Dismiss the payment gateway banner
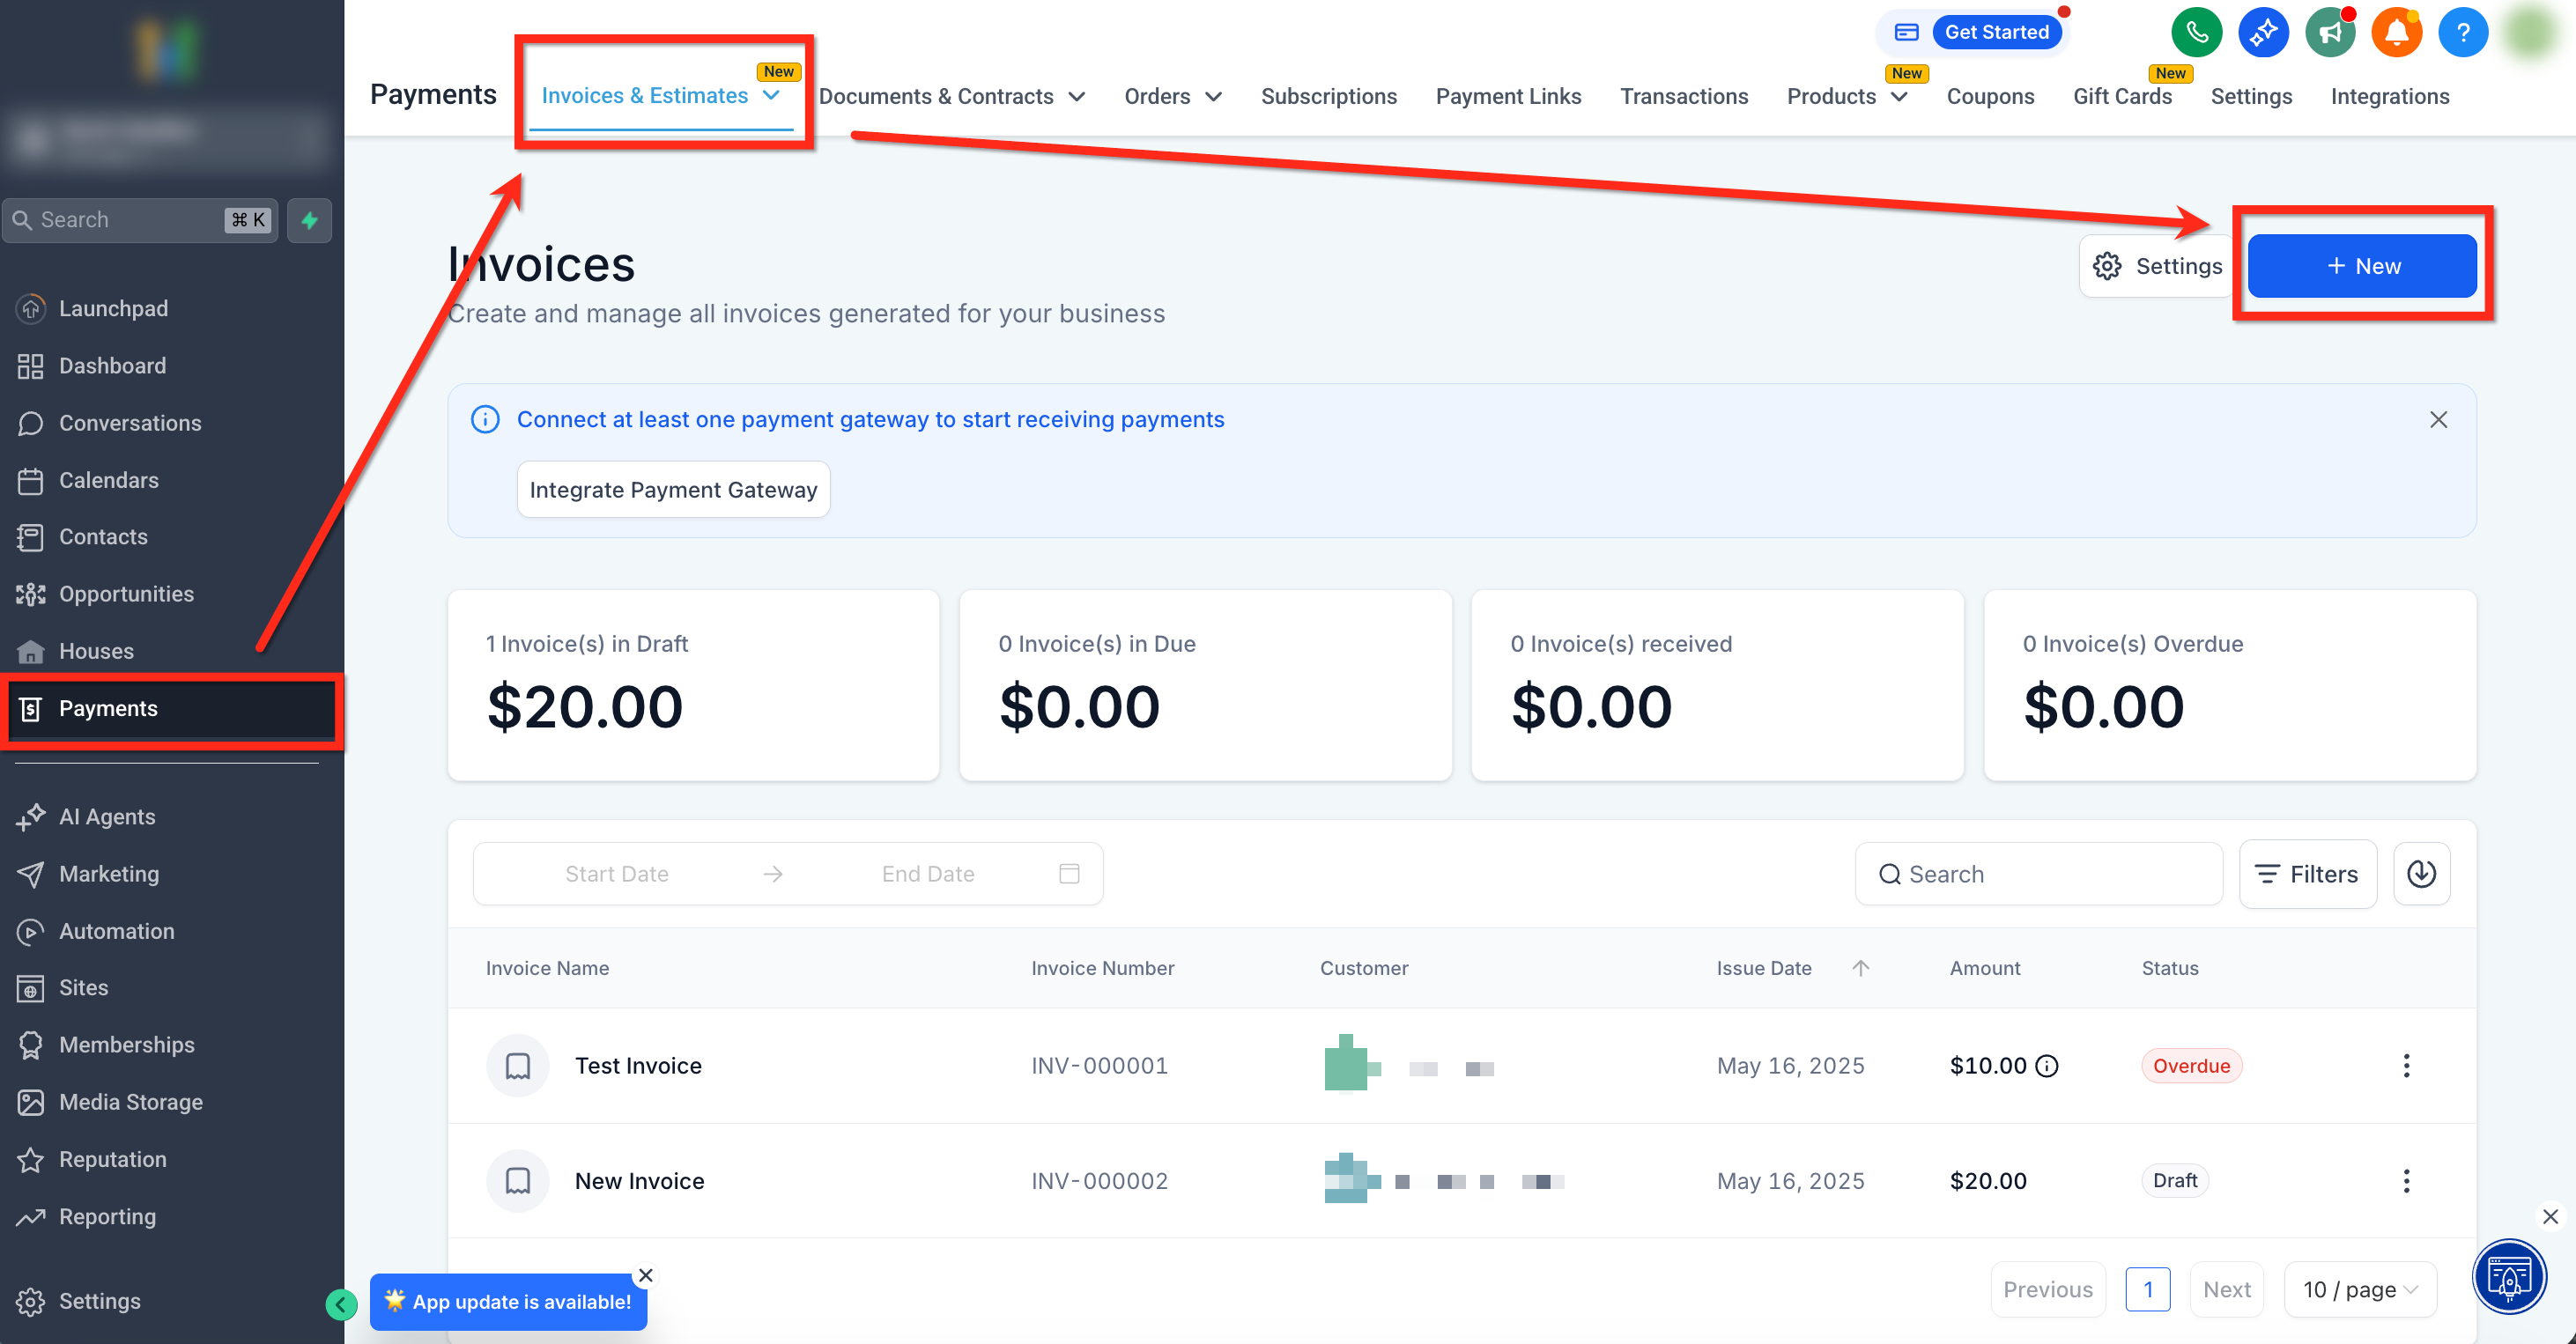 pyautogui.click(x=2438, y=419)
